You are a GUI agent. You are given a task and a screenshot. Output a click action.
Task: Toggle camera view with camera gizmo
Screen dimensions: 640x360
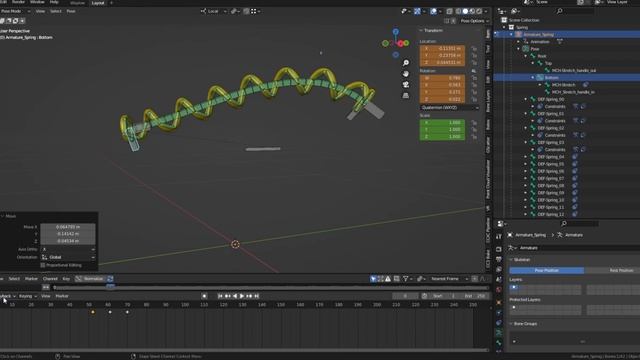tap(406, 84)
